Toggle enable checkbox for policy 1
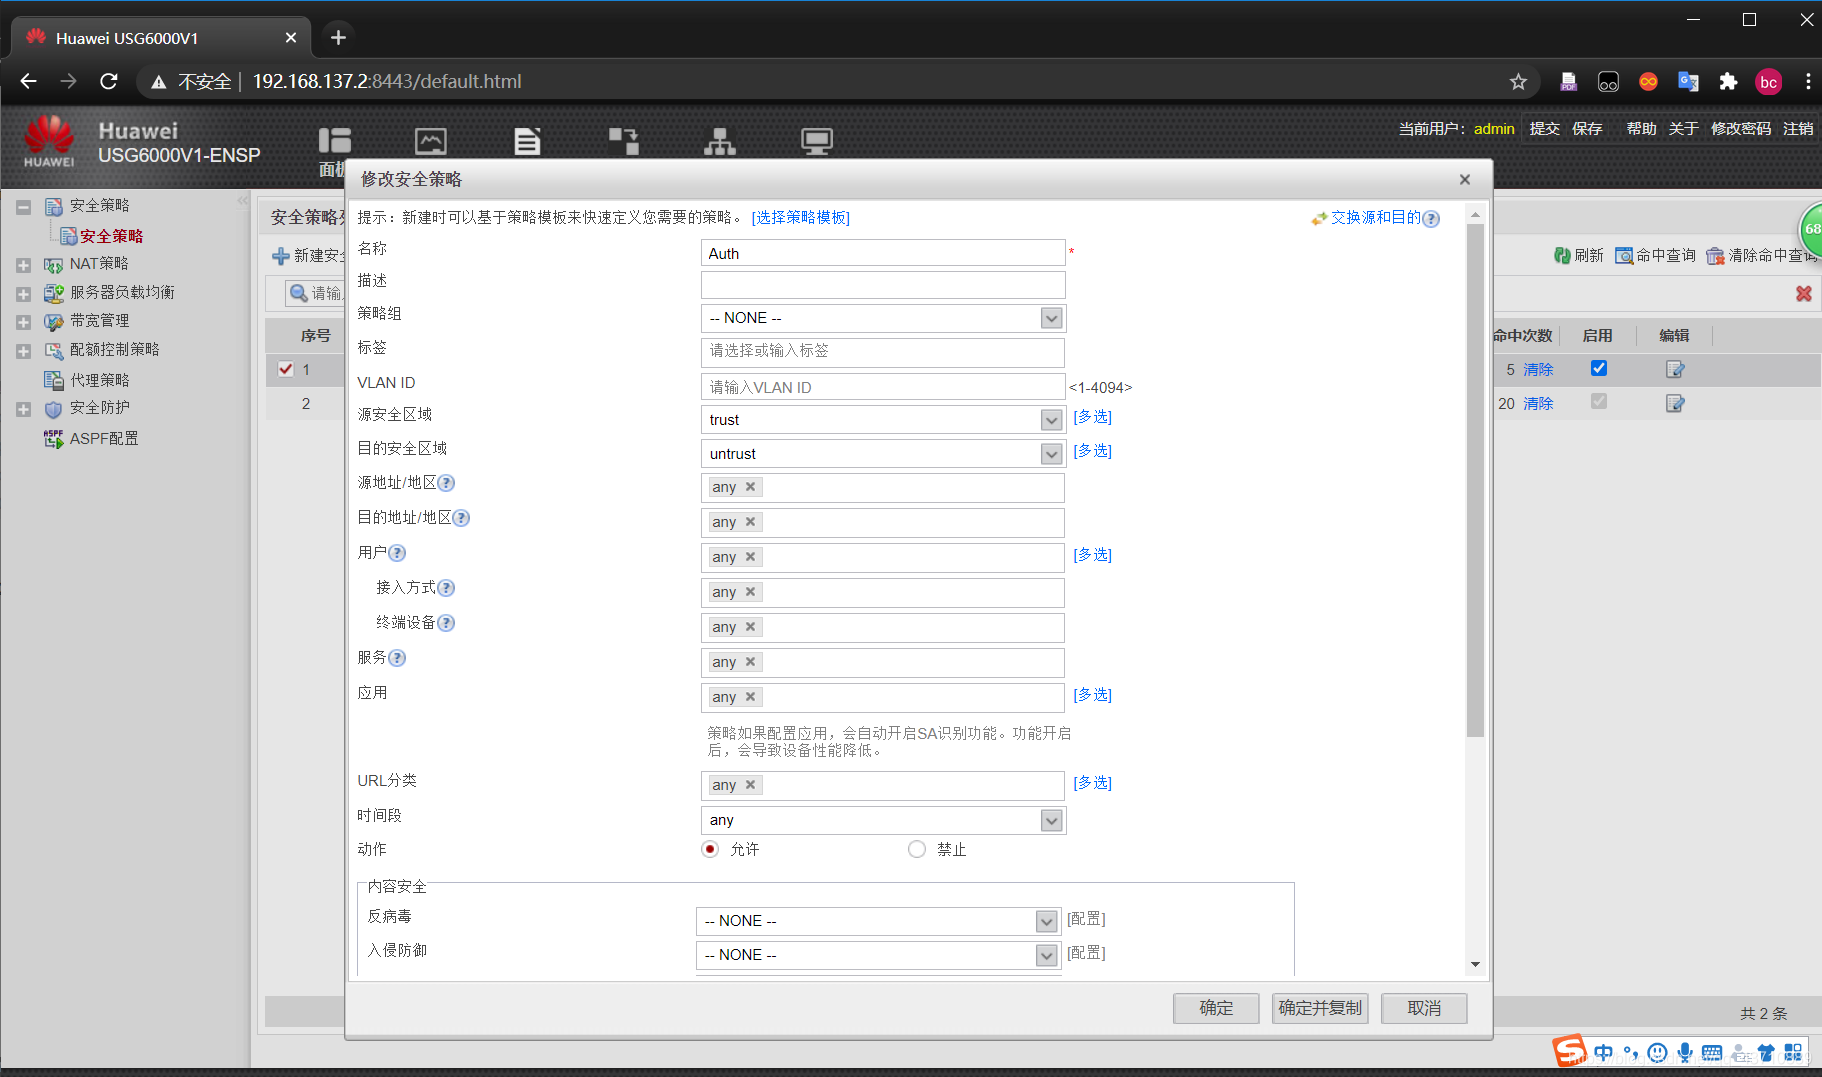Screen dimensions: 1822x1077 point(1599,368)
